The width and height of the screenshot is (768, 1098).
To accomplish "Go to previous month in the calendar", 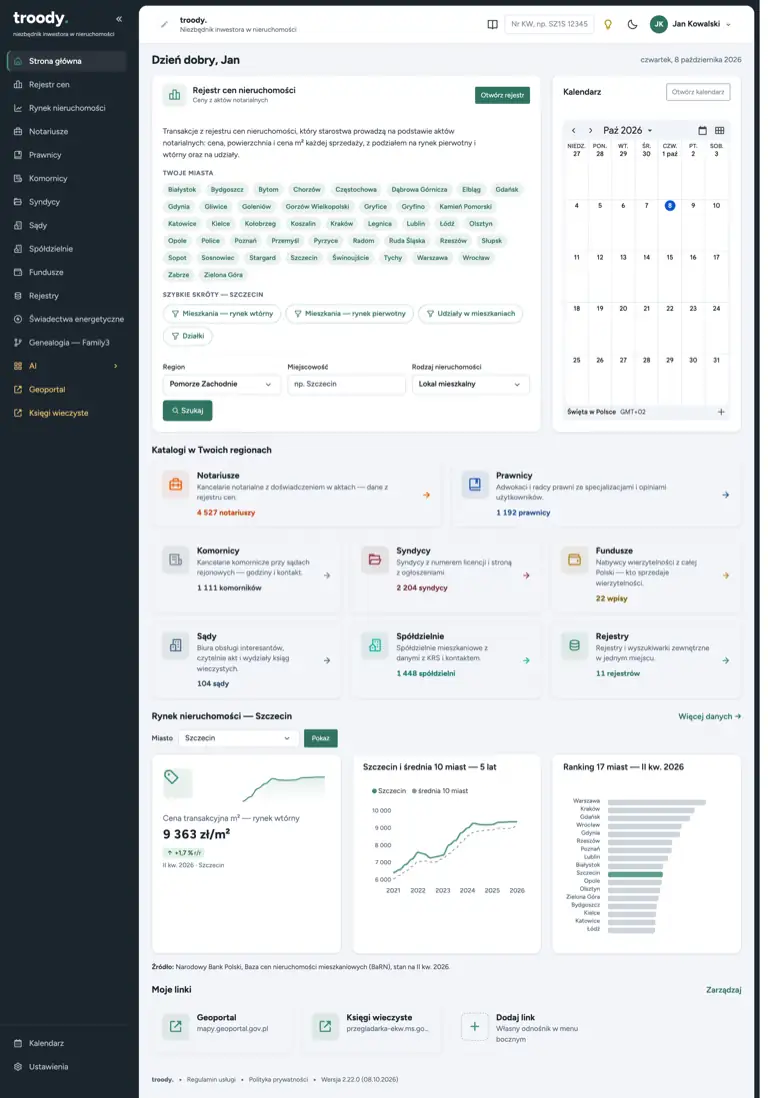I will coord(573,130).
